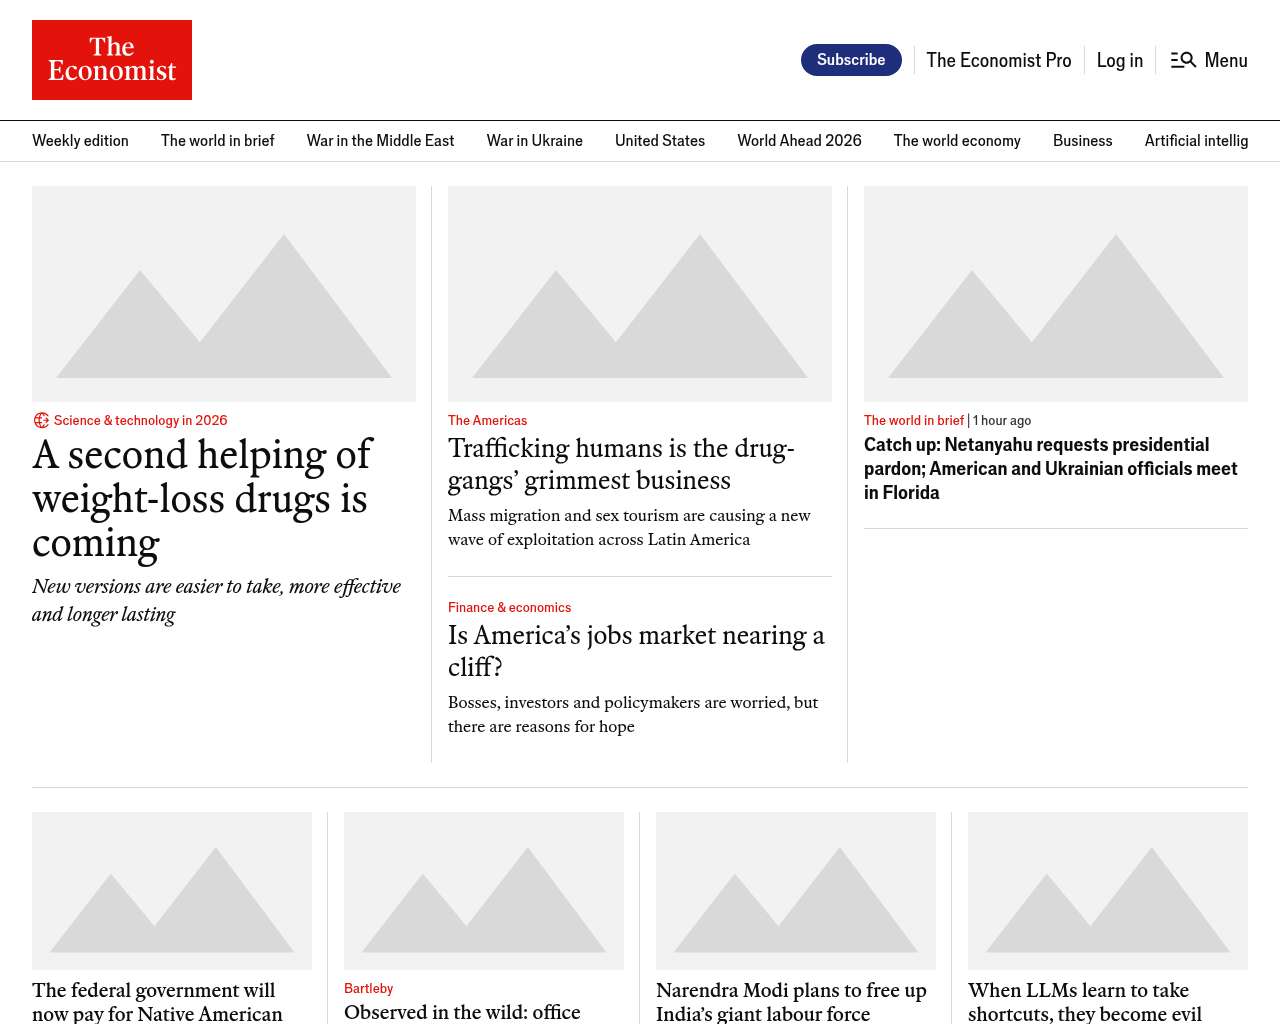
Task: Click the Narendra Modi article thumbnail
Action: [796, 891]
